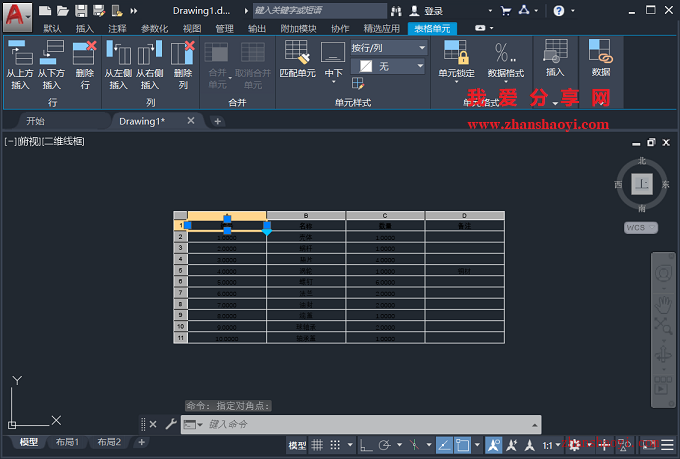
Task: Click the Open file folder icon
Action: [x=63, y=11]
